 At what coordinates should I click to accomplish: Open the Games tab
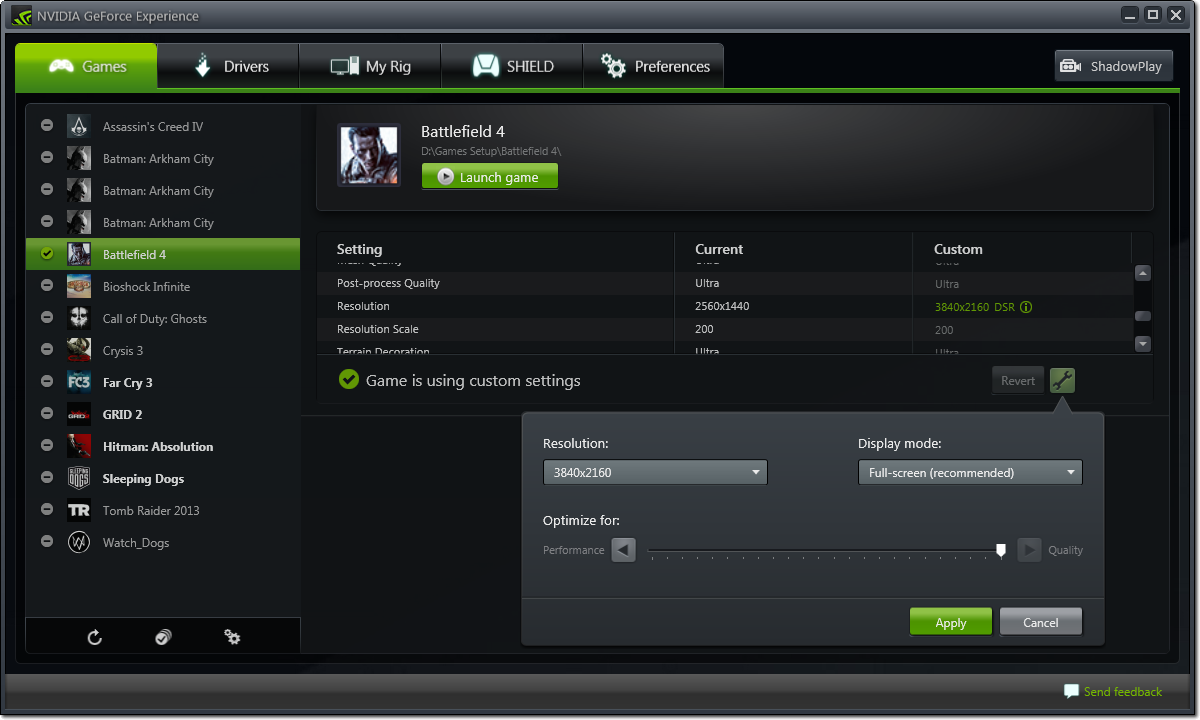(x=87, y=66)
